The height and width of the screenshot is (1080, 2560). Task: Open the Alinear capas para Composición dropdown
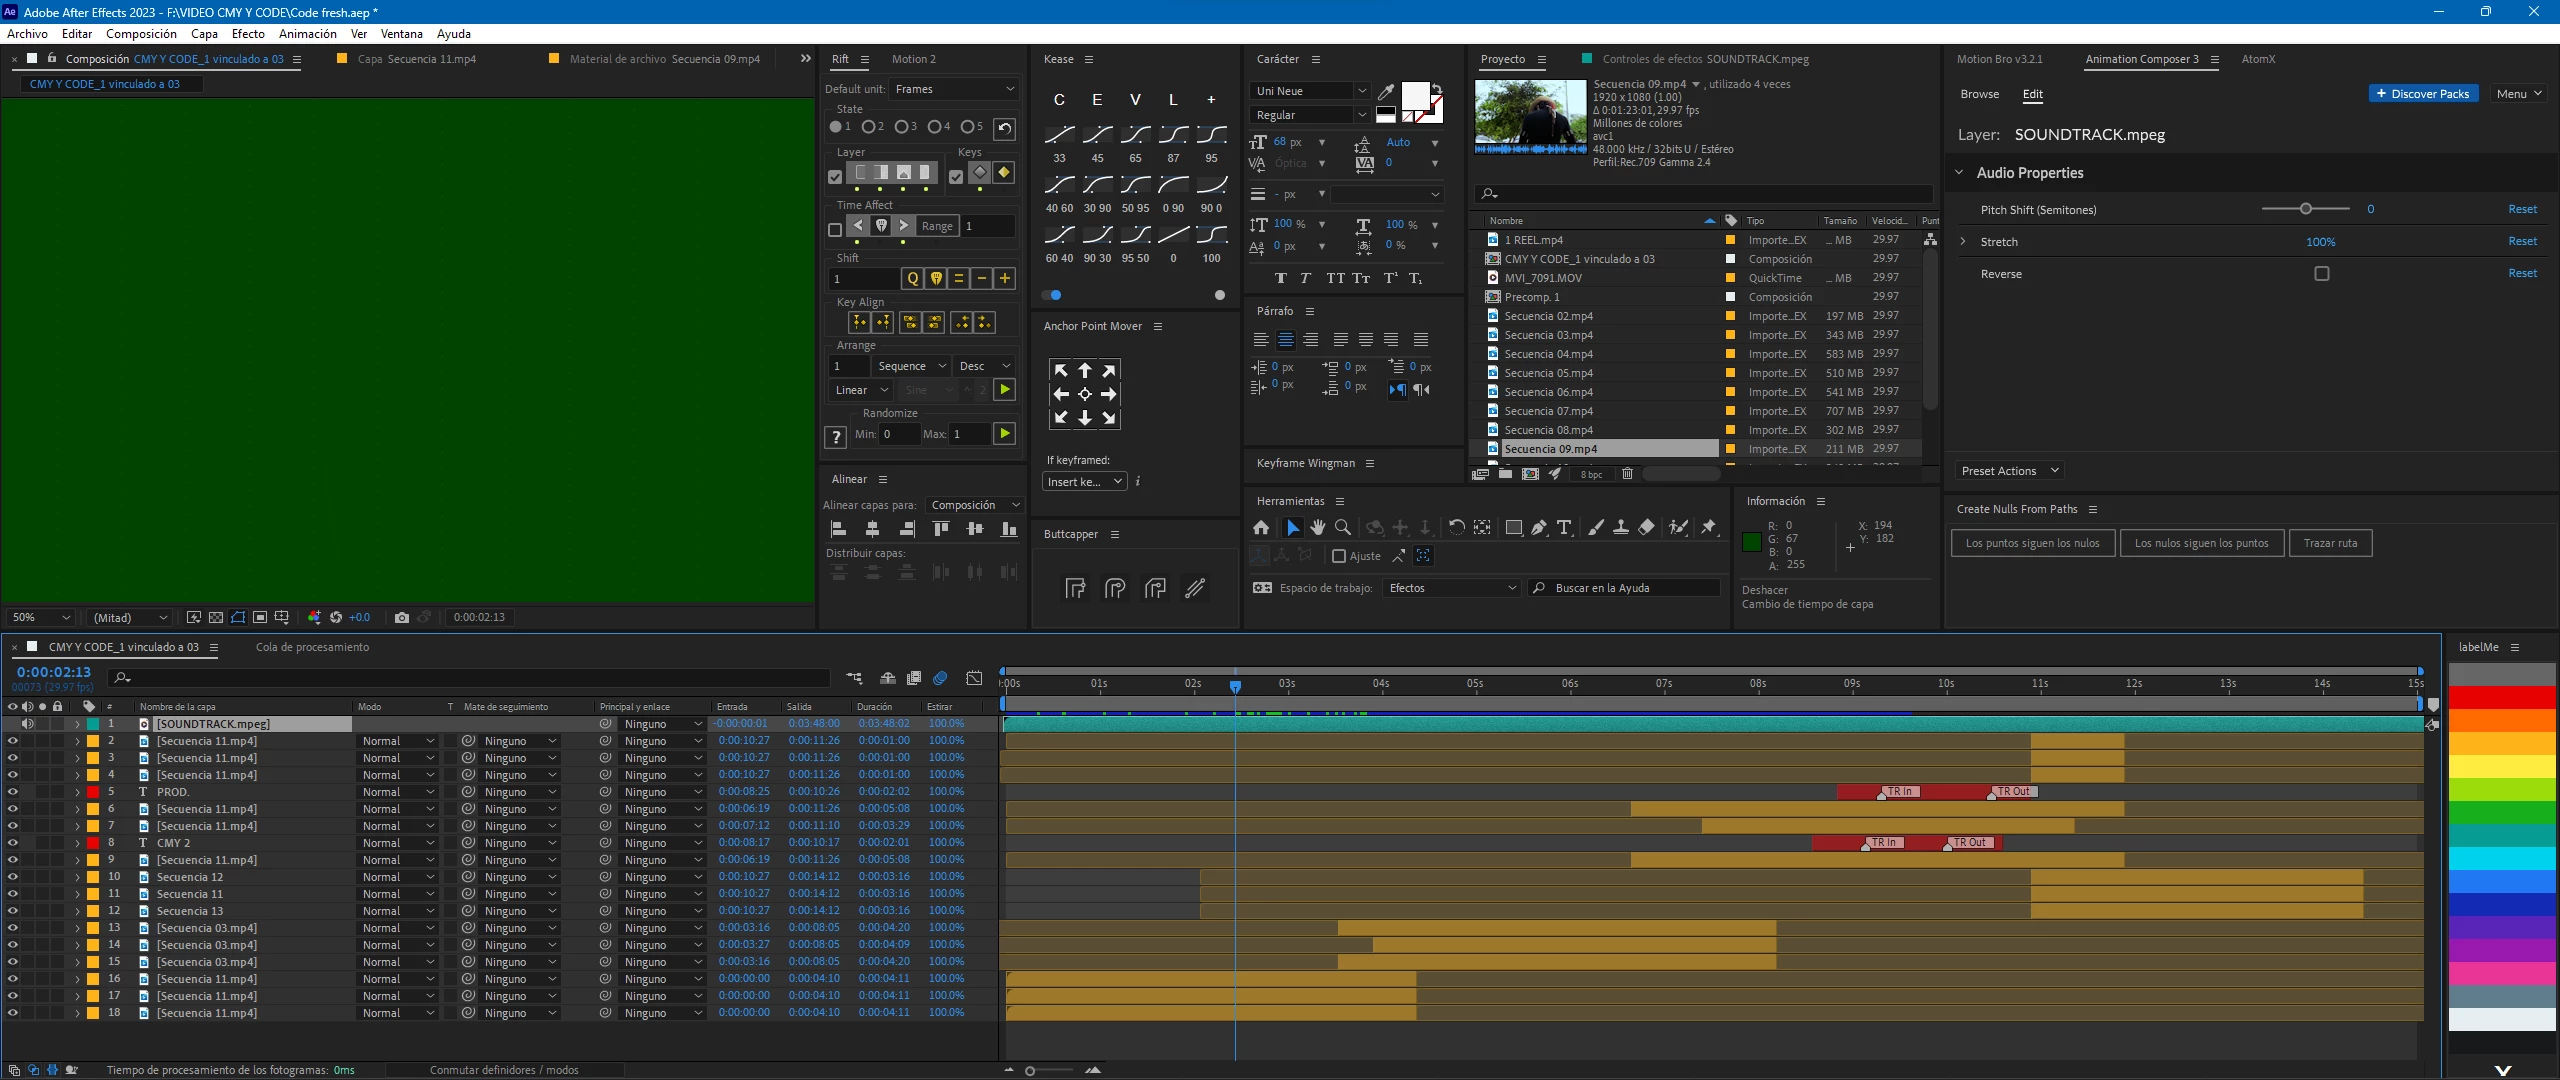click(975, 505)
